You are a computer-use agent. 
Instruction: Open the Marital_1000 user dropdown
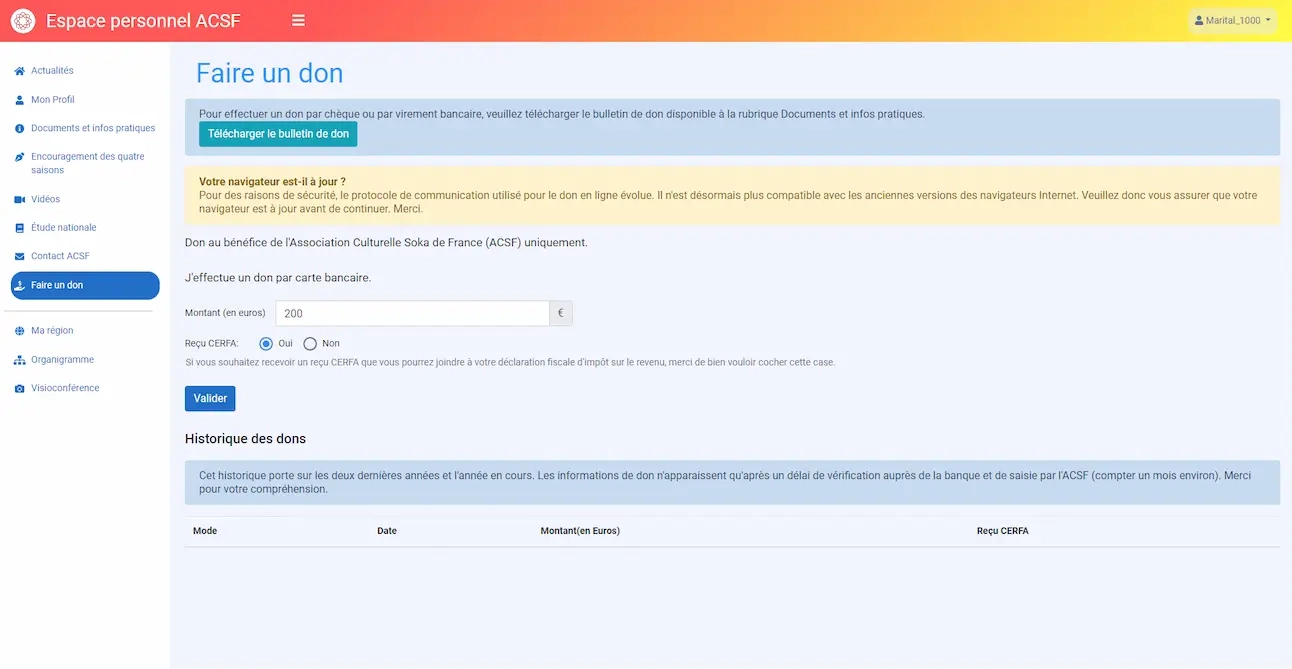[1232, 20]
